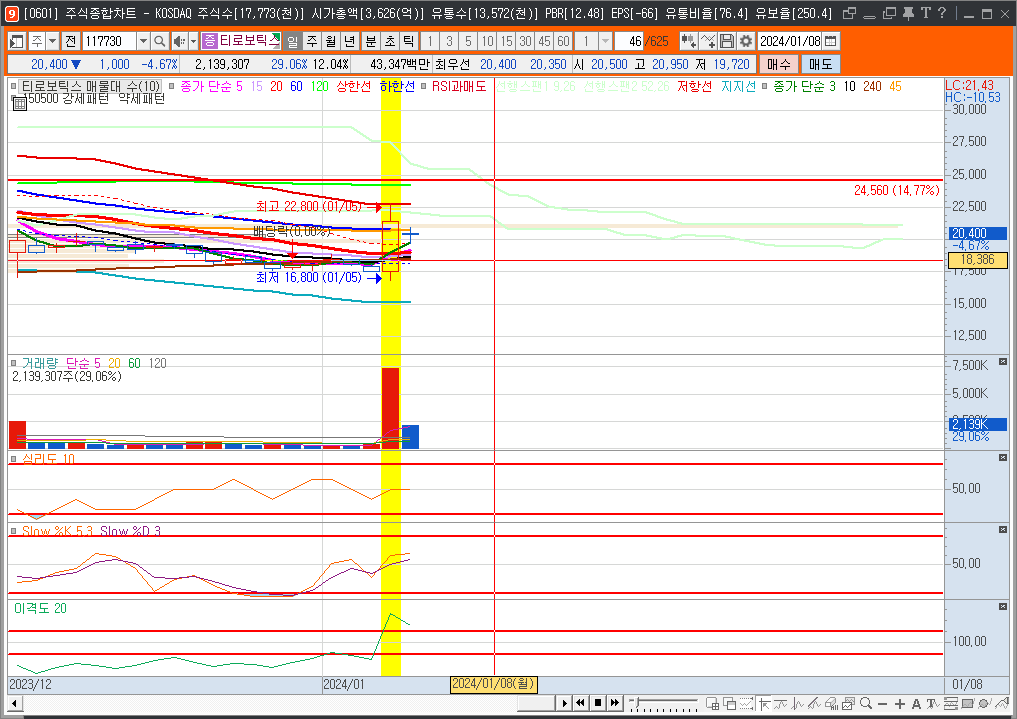Open the stock search magnifier
This screenshot has height=719, width=1017.
pos(160,41)
